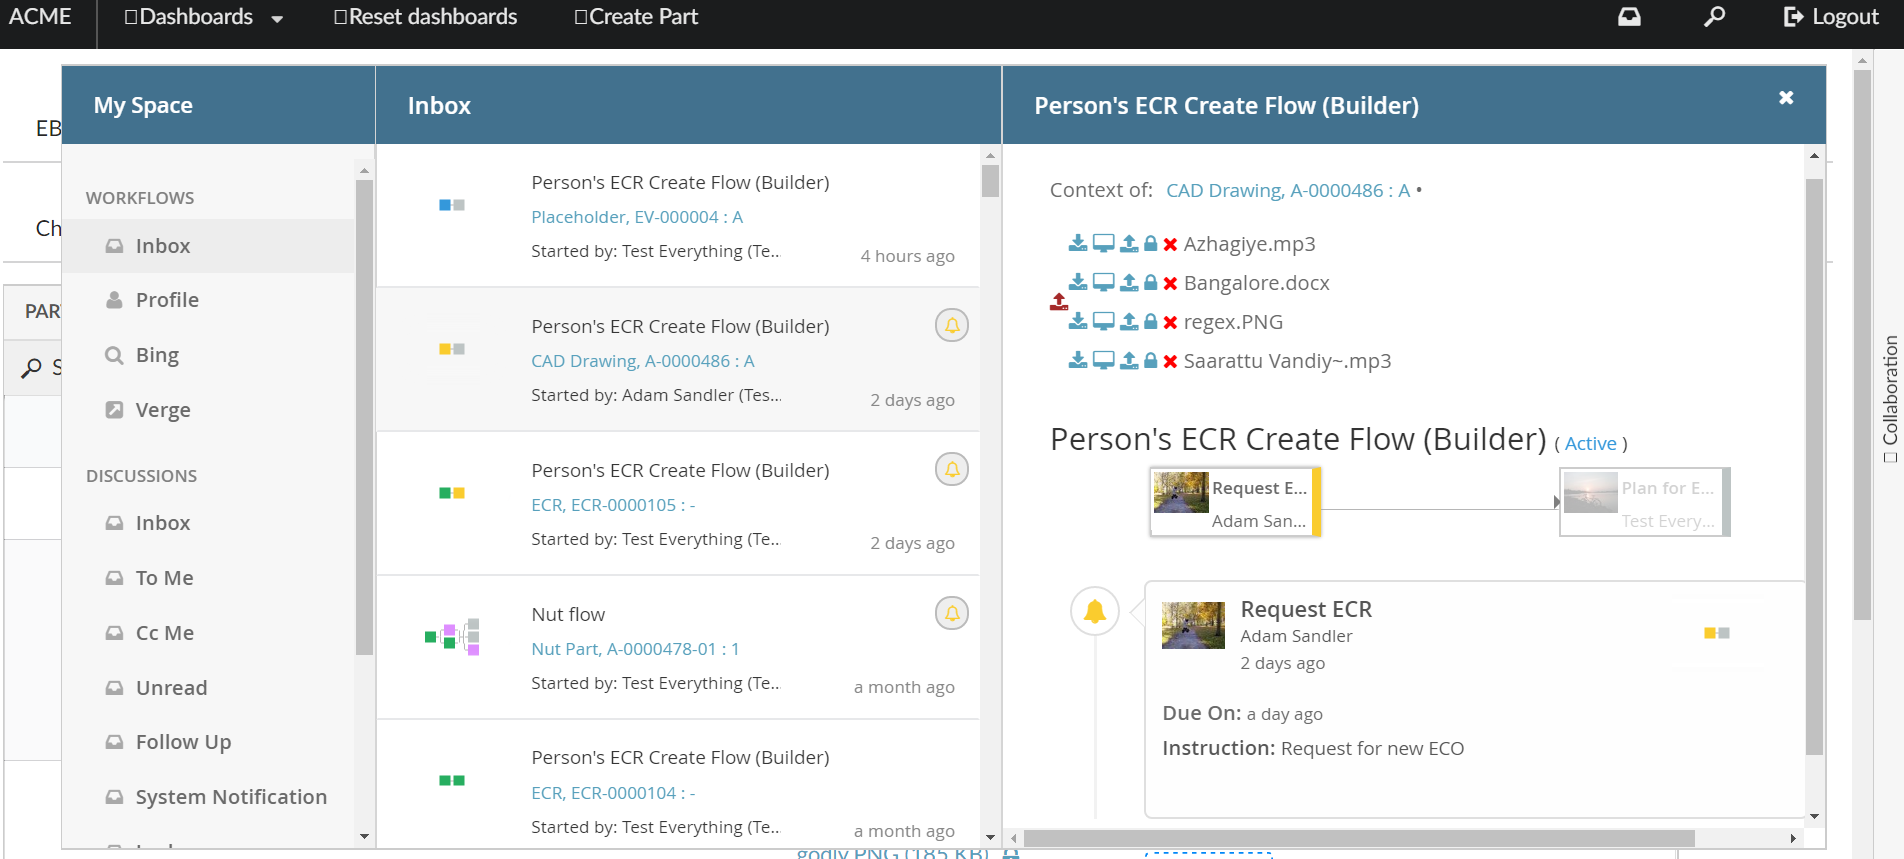View Saarattu Vandiy~.mp3 using the monitor icon
1904x859 pixels.
[1103, 361]
